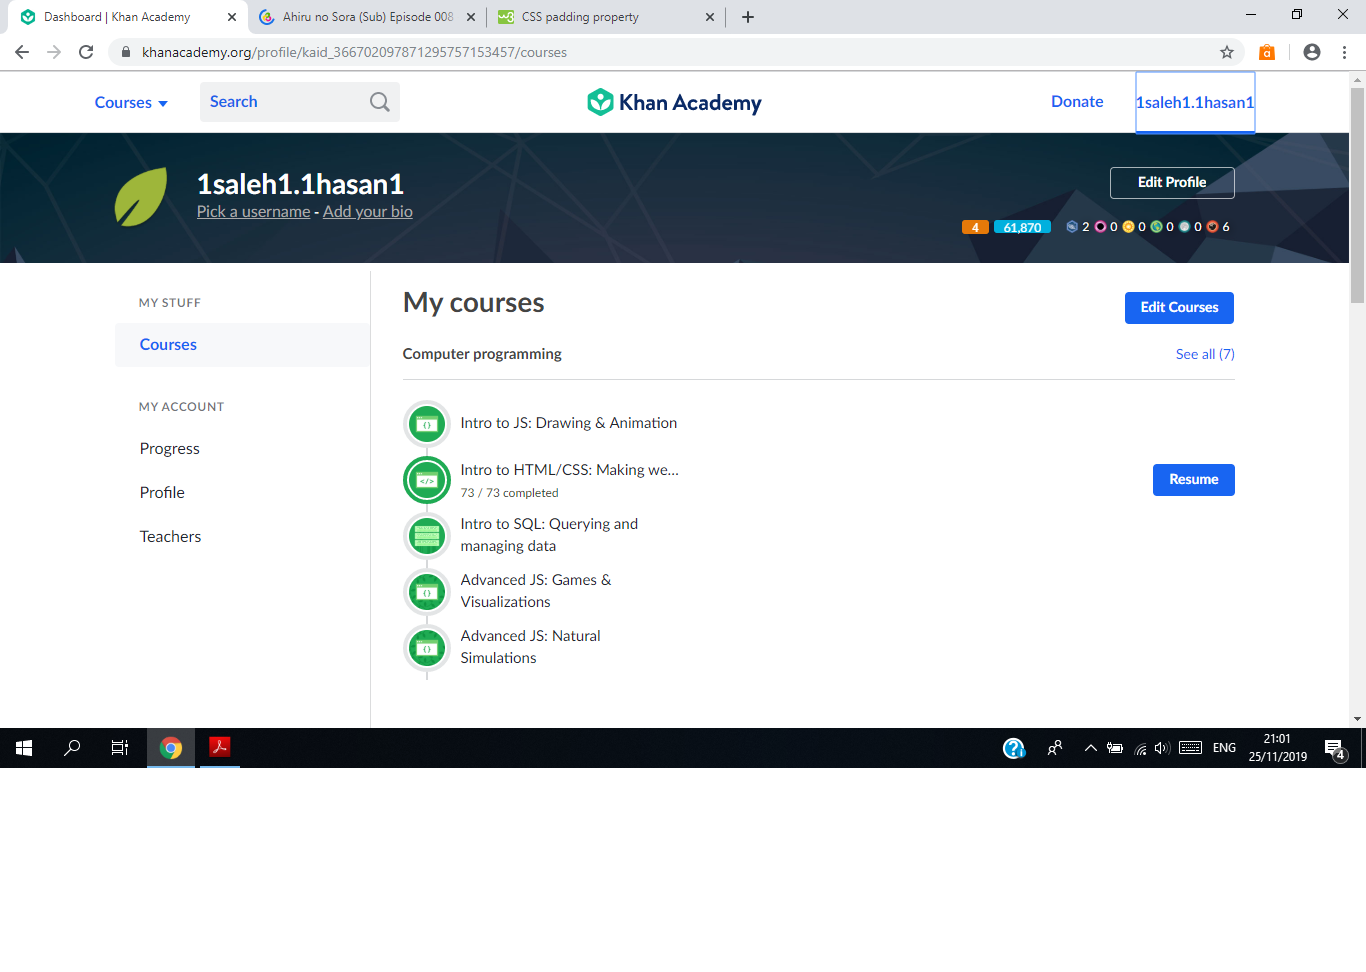1366x972 pixels.
Task: Switch to Ahiru no Sora tab
Action: pos(367,17)
